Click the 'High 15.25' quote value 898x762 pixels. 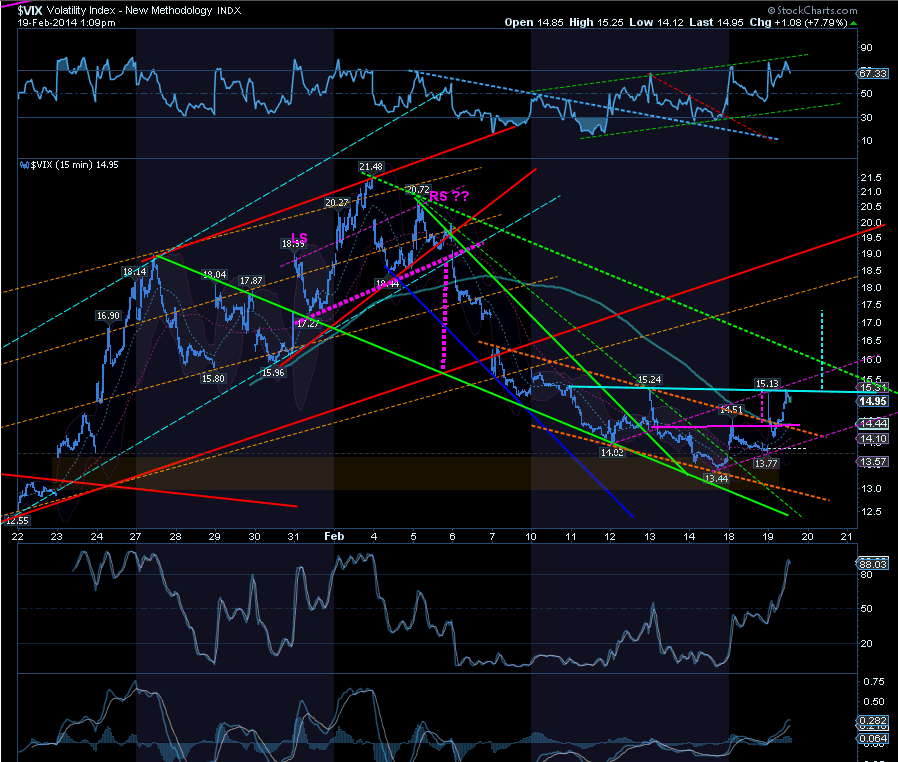pyautogui.click(x=596, y=22)
